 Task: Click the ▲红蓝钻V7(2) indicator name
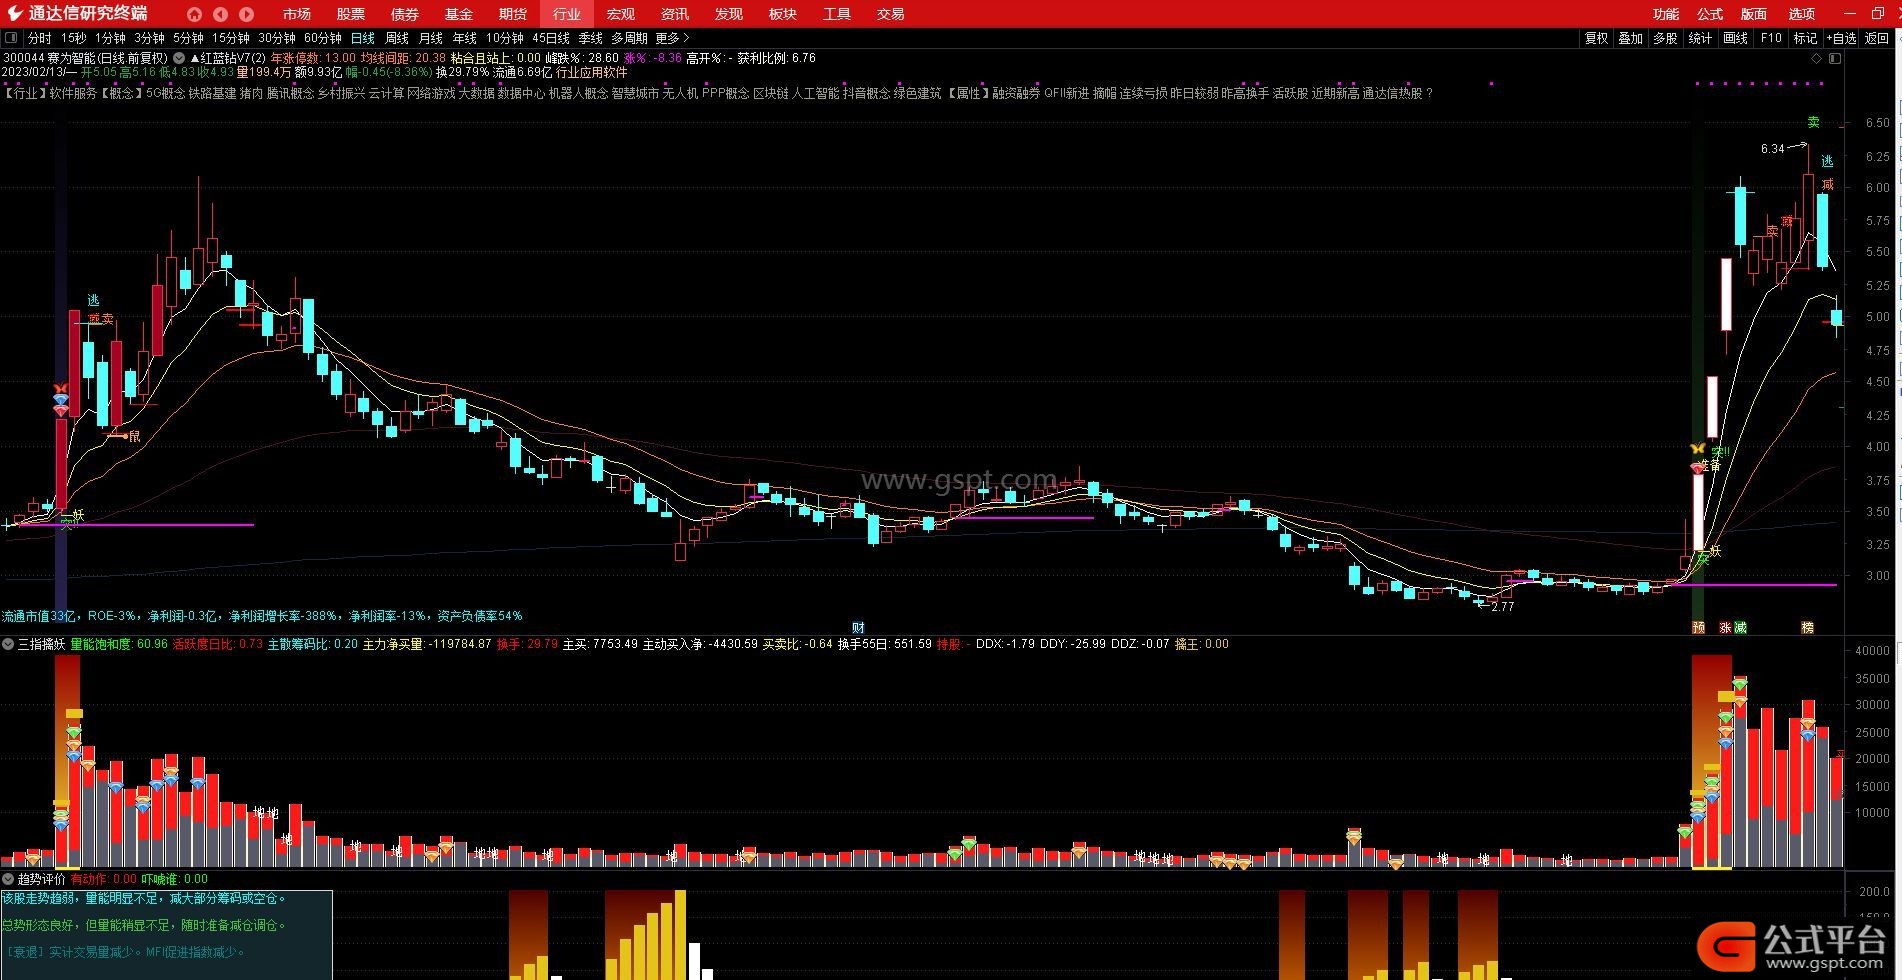(227, 58)
